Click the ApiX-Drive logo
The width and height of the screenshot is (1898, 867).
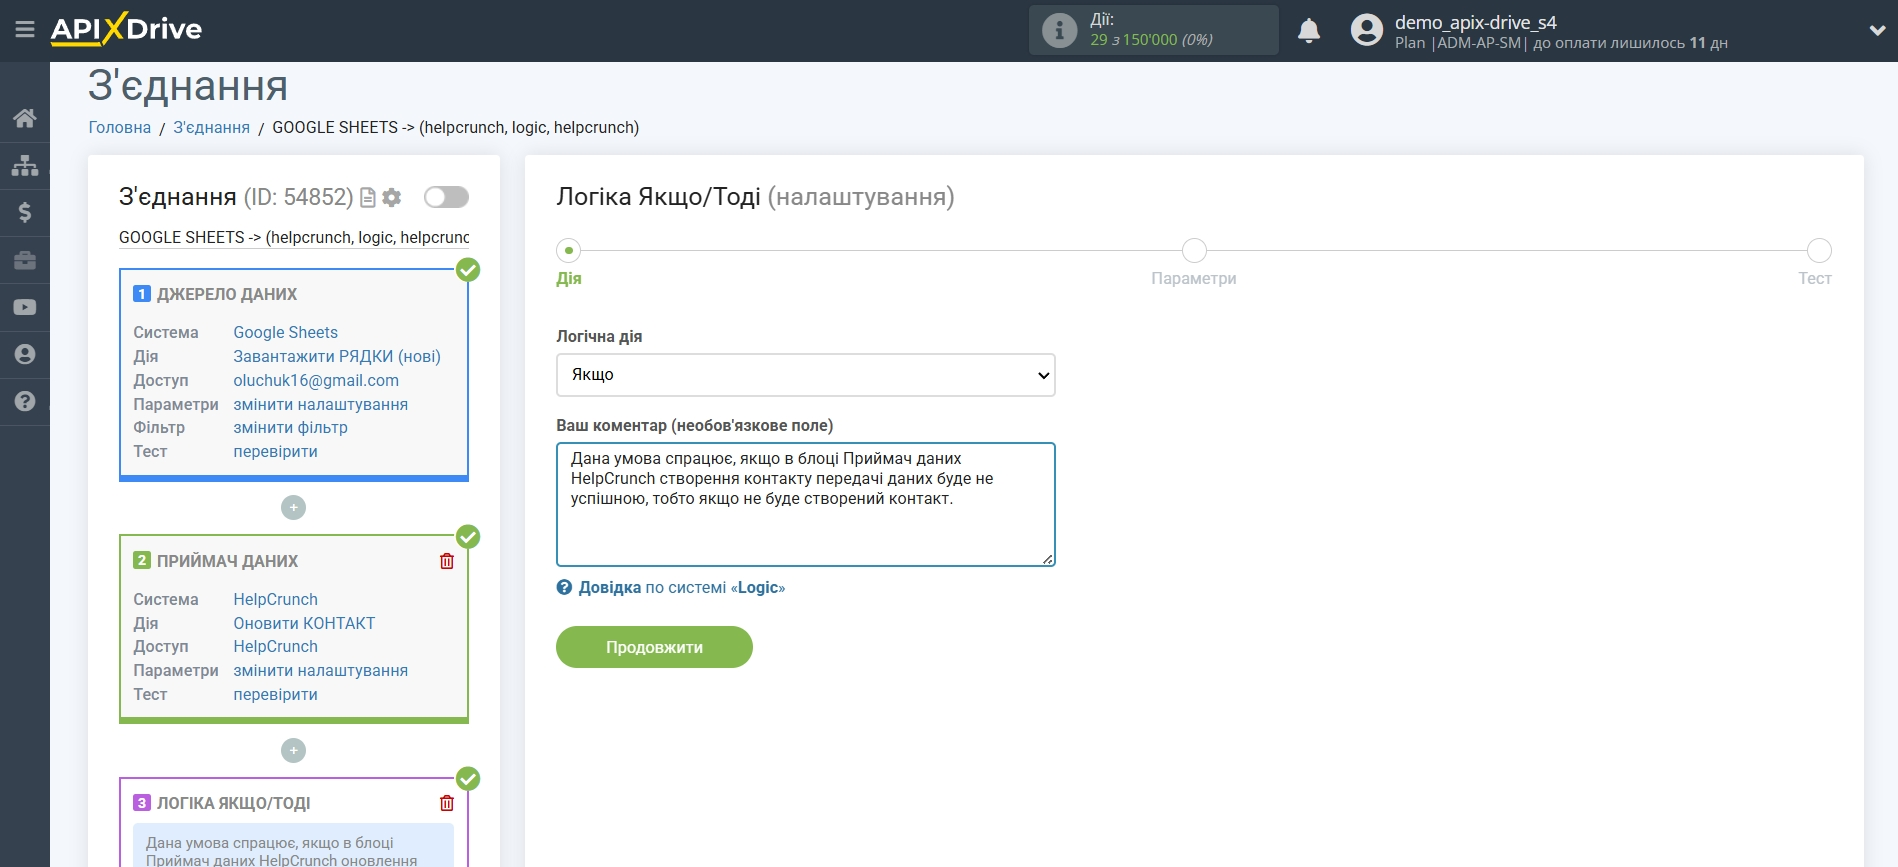(x=126, y=29)
